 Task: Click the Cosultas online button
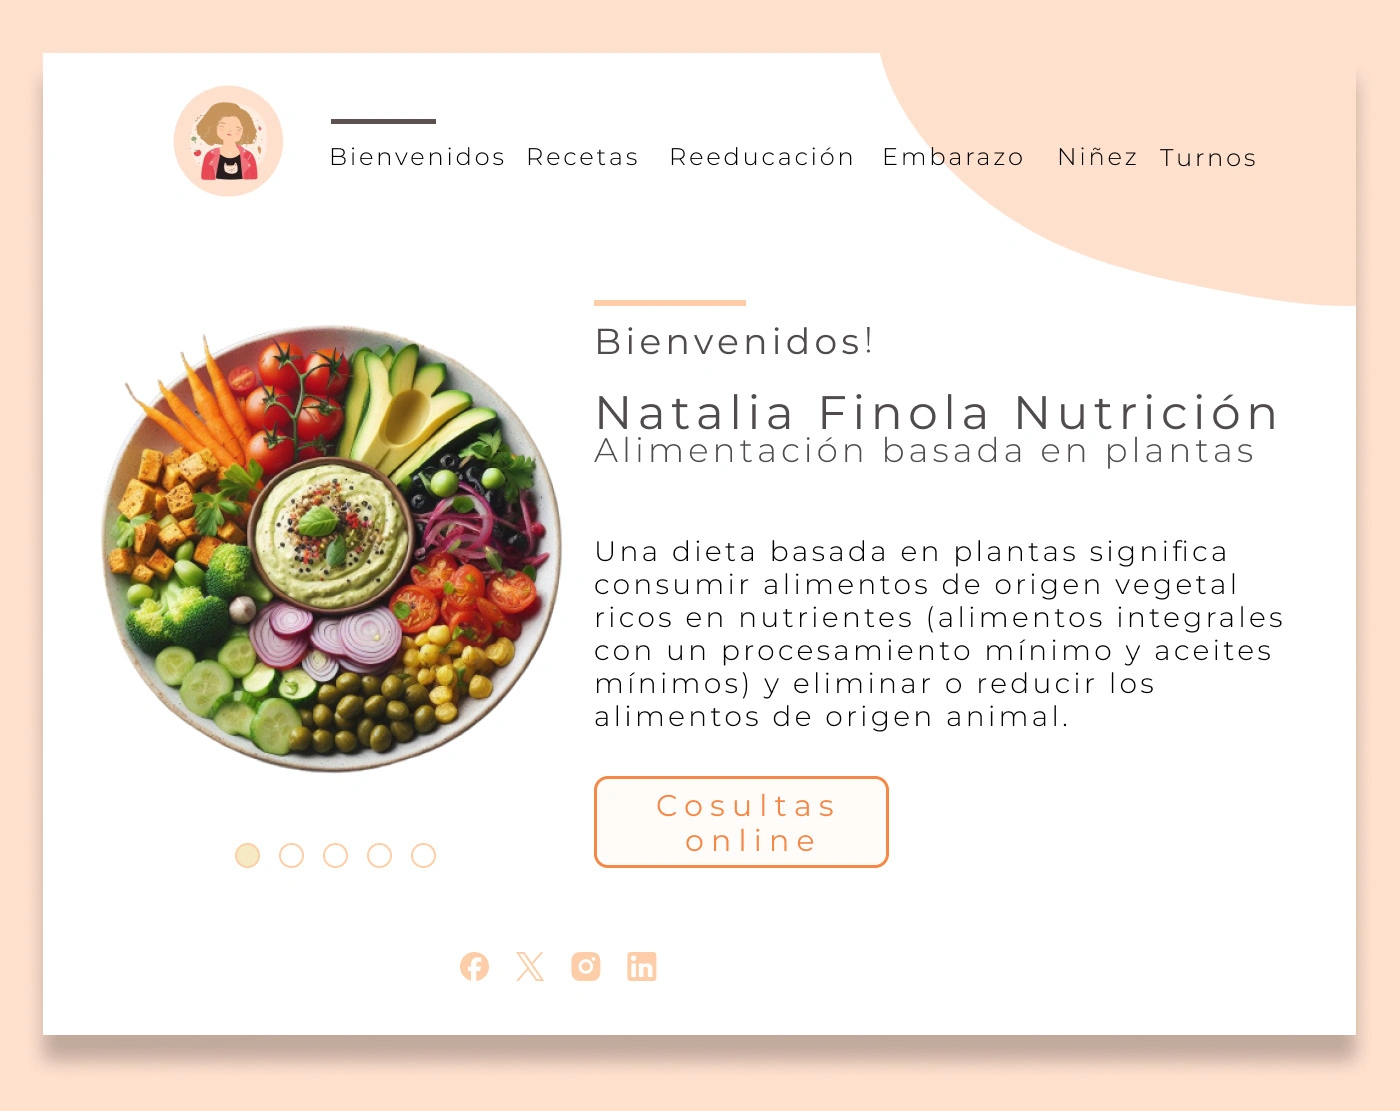click(x=741, y=822)
